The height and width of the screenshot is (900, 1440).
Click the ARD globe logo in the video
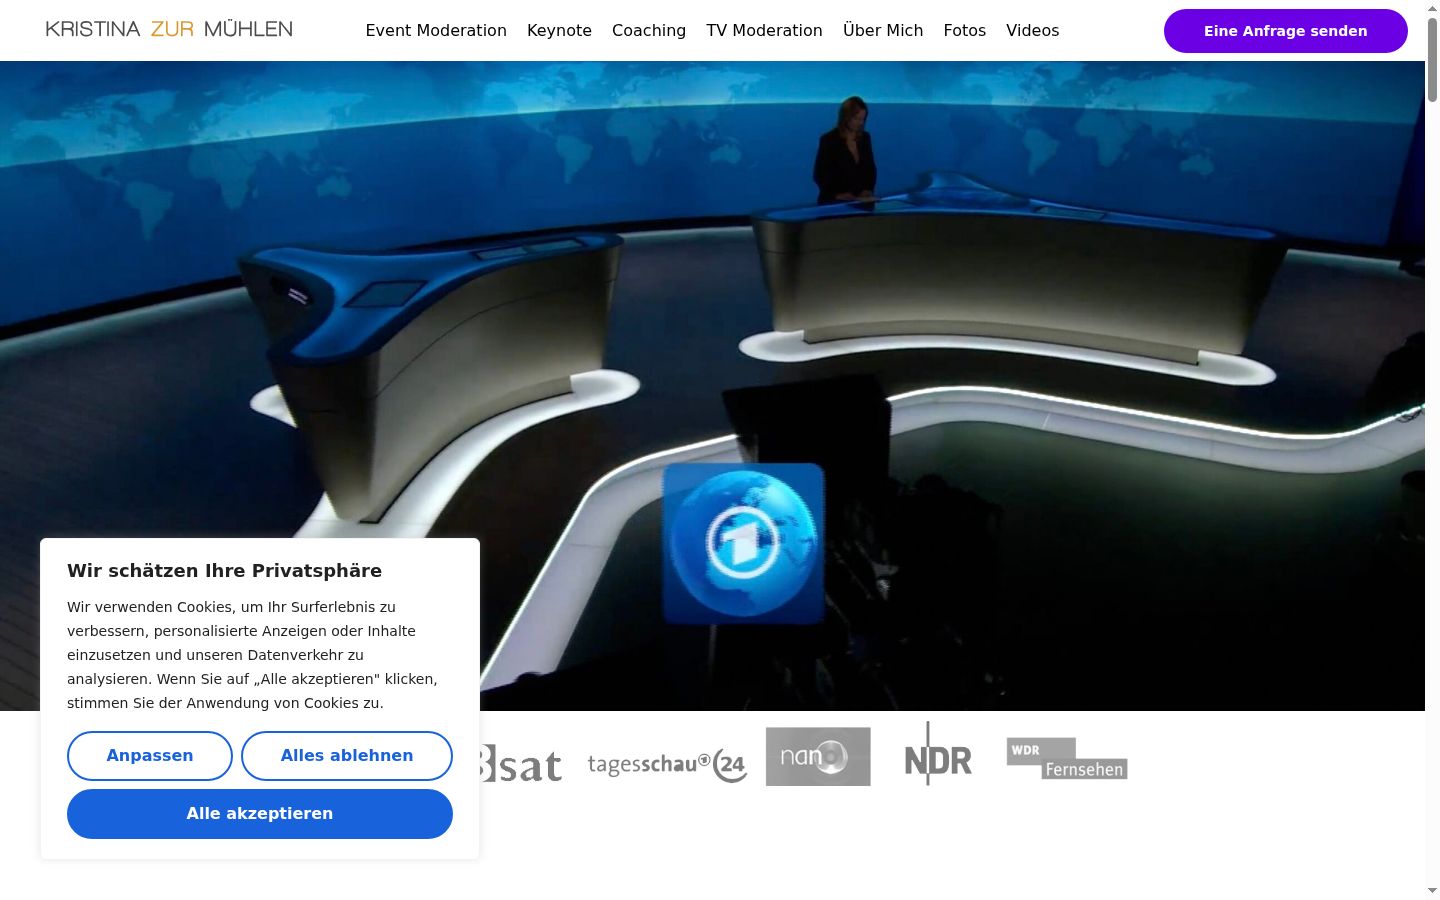click(743, 542)
